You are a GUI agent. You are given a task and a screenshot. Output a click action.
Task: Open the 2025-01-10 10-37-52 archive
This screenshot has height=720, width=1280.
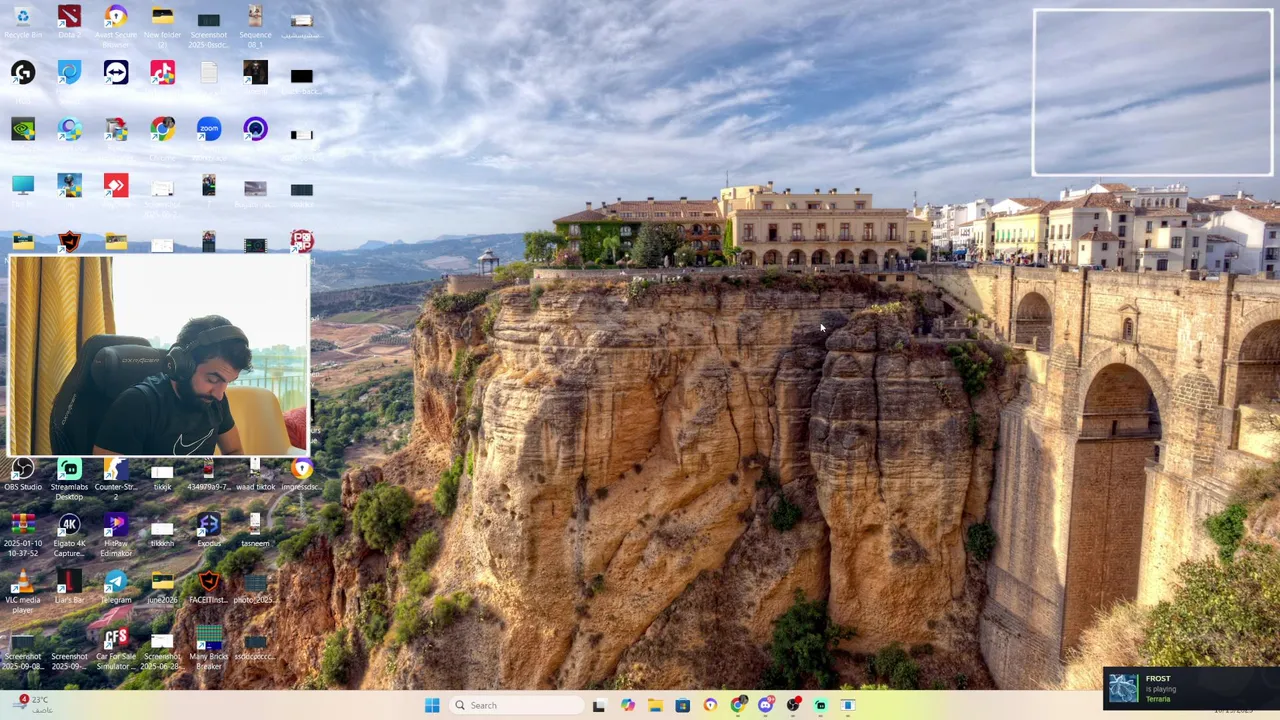tap(23, 535)
